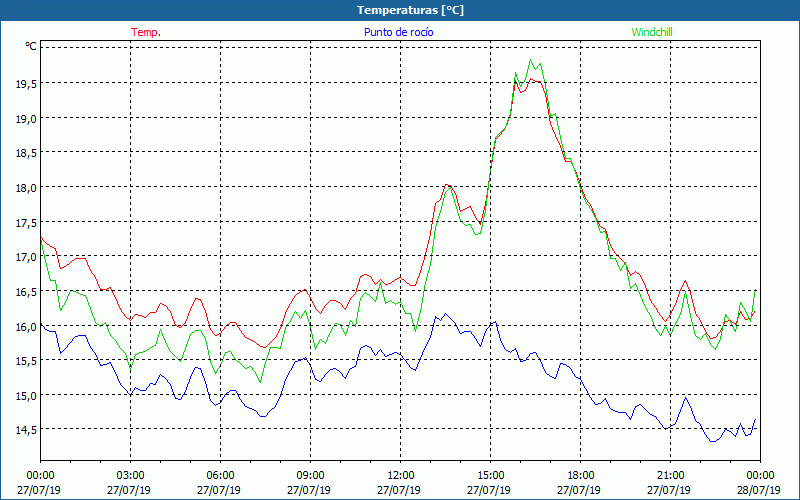Click the 28/07/19 date label
Screen dimensions: 800x500
point(759,490)
